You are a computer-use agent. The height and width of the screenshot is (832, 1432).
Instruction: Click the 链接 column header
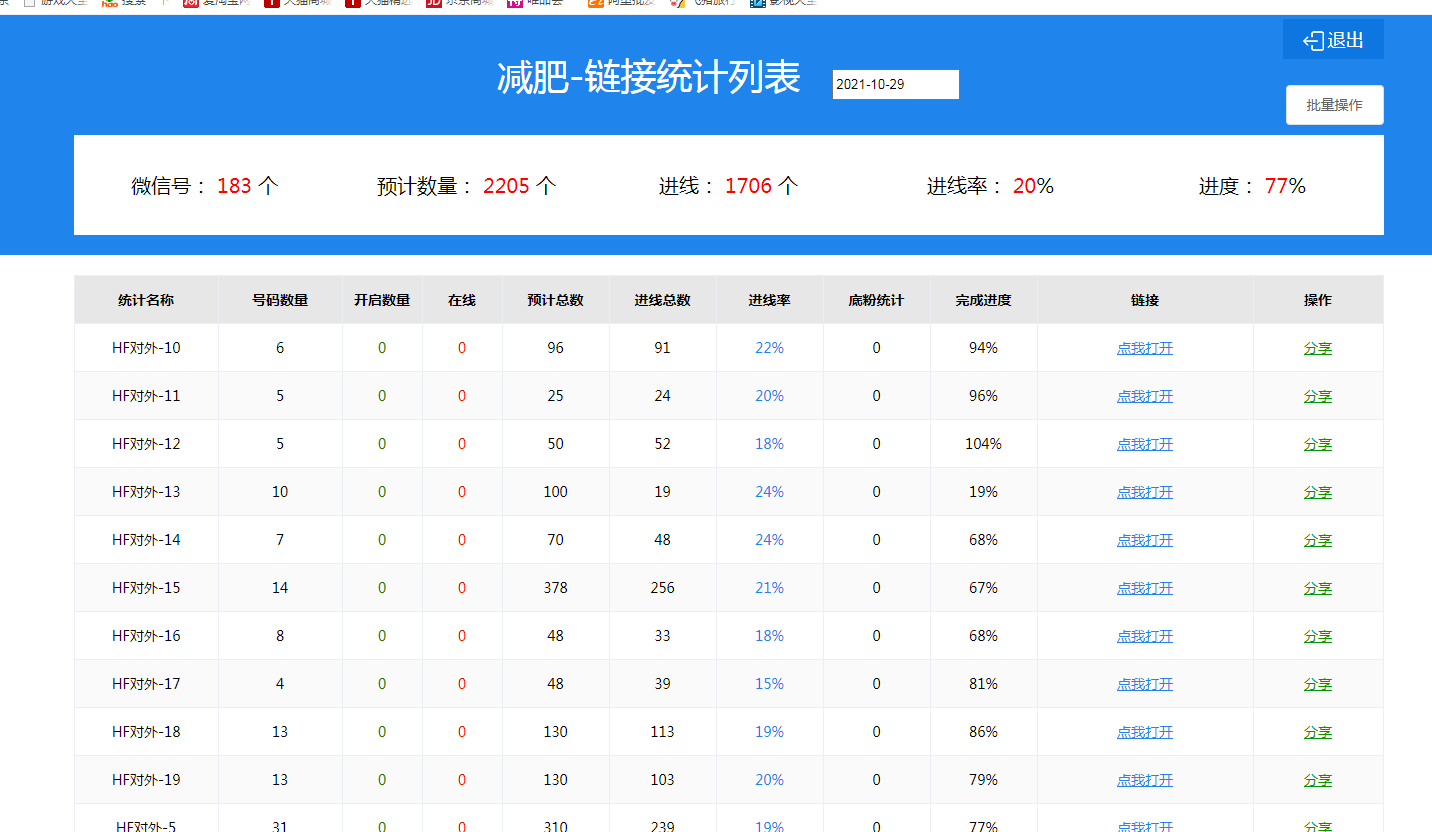pyautogui.click(x=1145, y=300)
